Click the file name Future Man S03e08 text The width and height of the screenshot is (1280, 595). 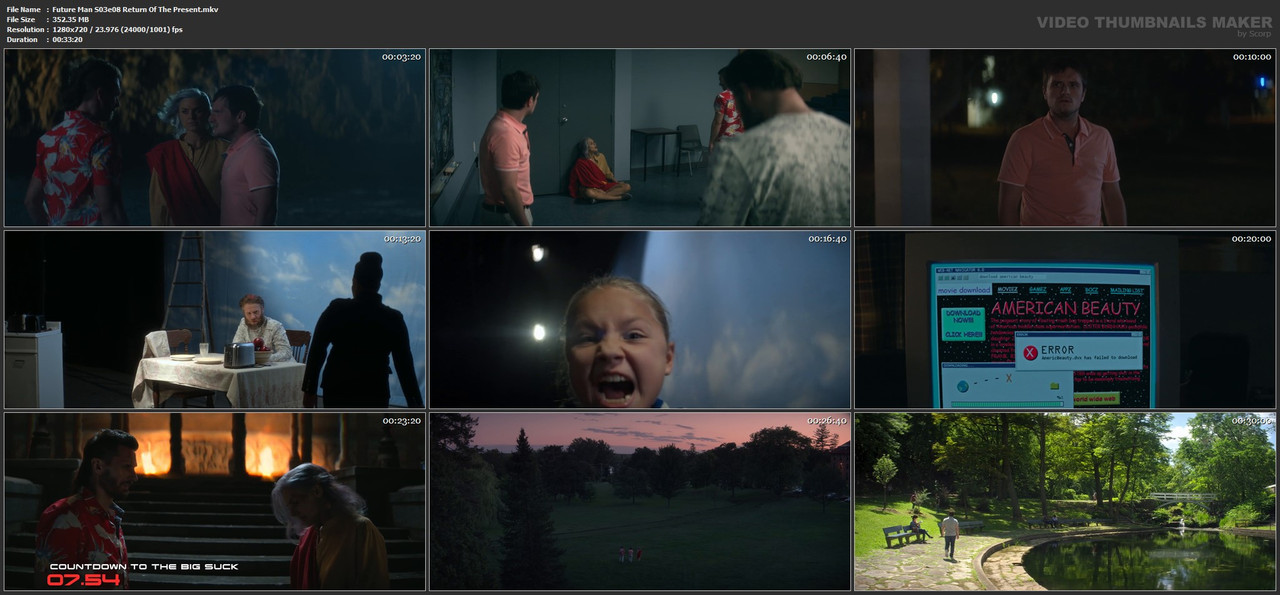coord(135,9)
